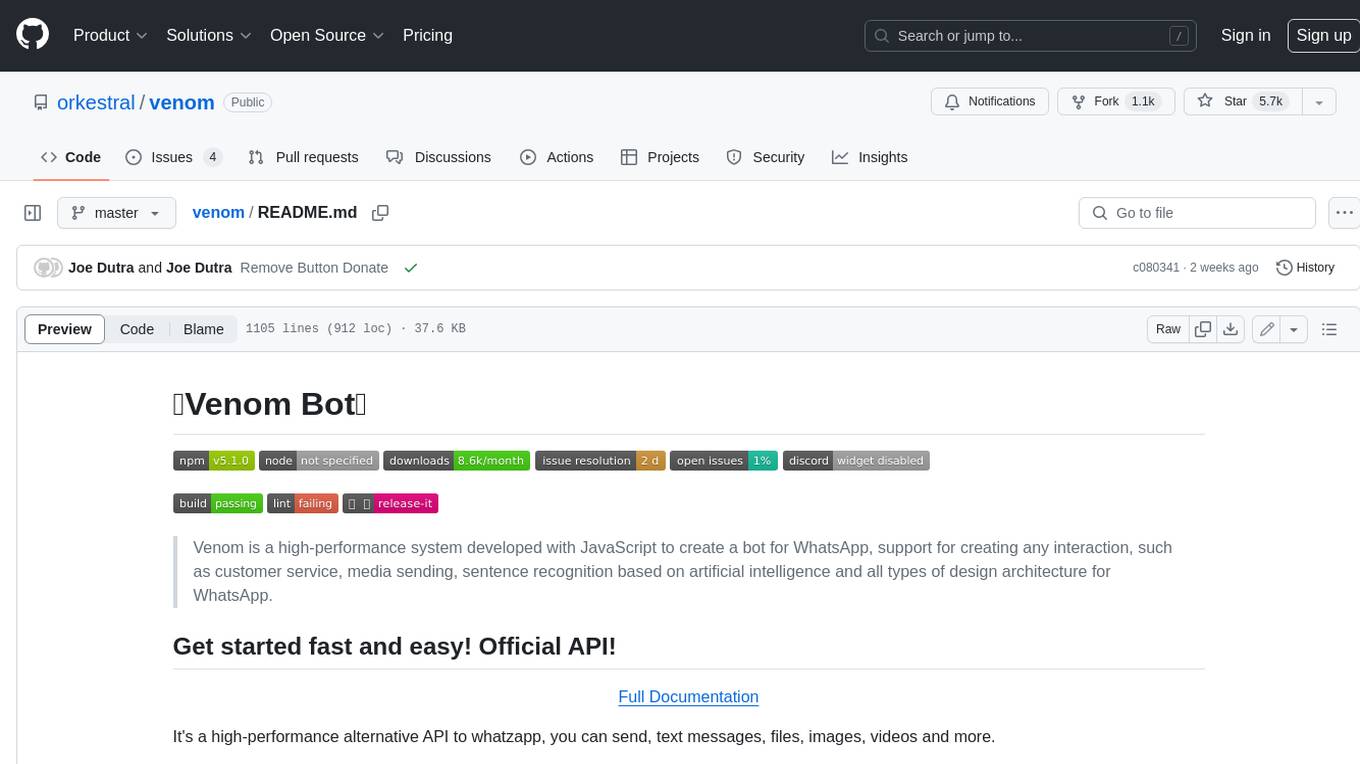Click the 'Get started fast and easy' heading
The height and width of the screenshot is (764, 1360).
click(394, 646)
